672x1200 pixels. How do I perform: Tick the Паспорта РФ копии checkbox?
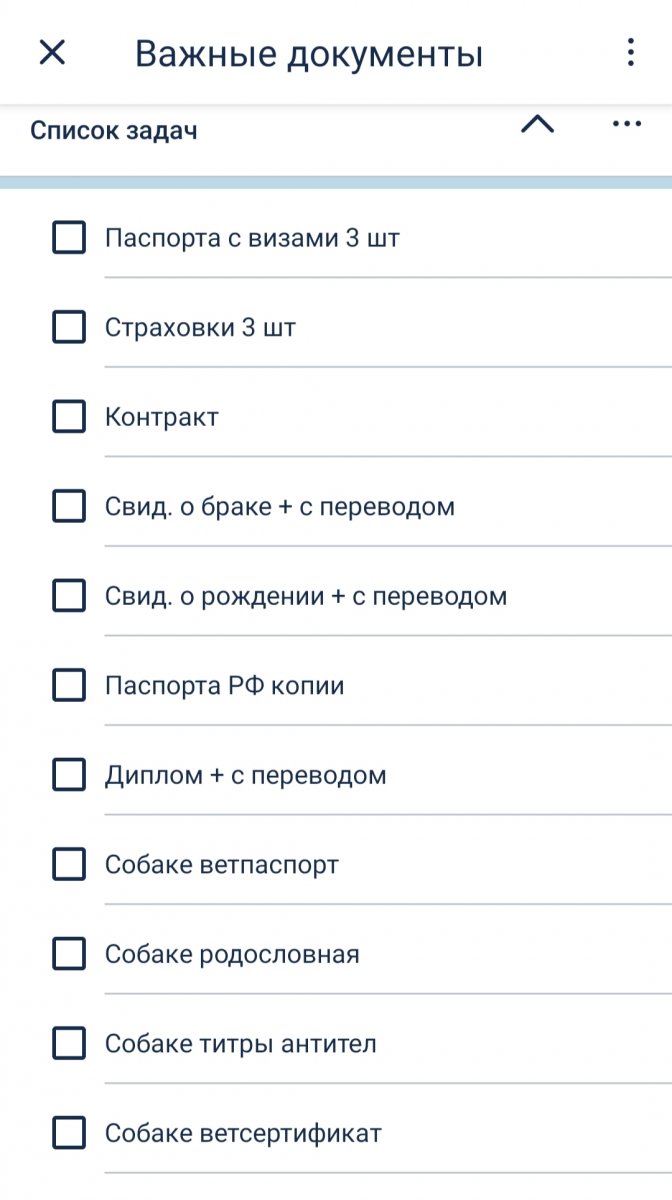(x=69, y=686)
